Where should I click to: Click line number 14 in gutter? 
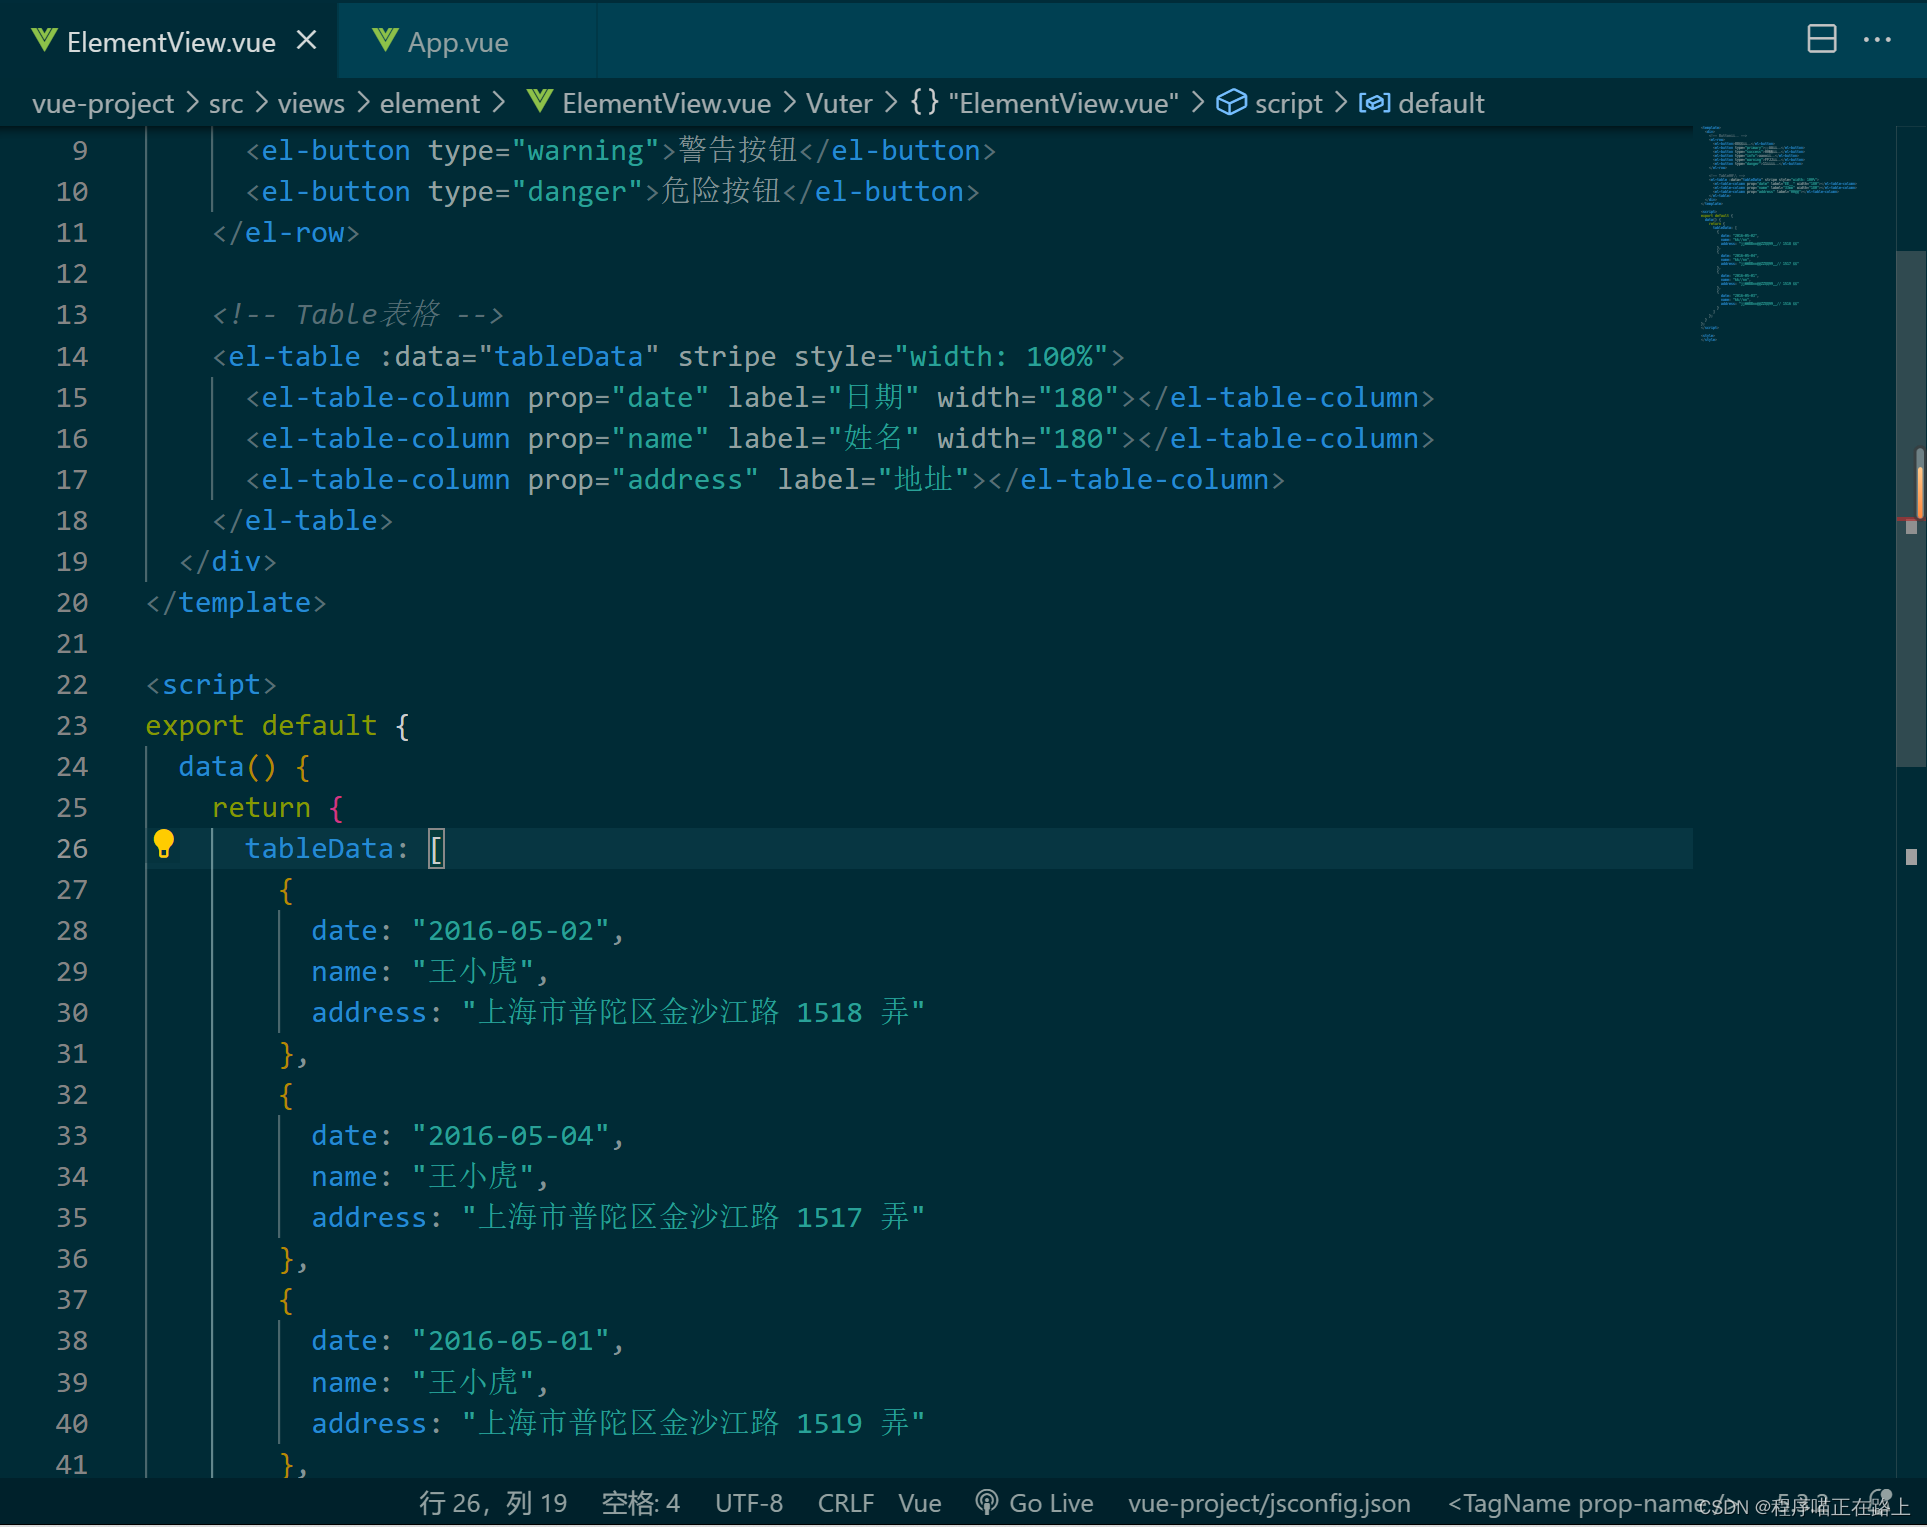tap(72, 356)
